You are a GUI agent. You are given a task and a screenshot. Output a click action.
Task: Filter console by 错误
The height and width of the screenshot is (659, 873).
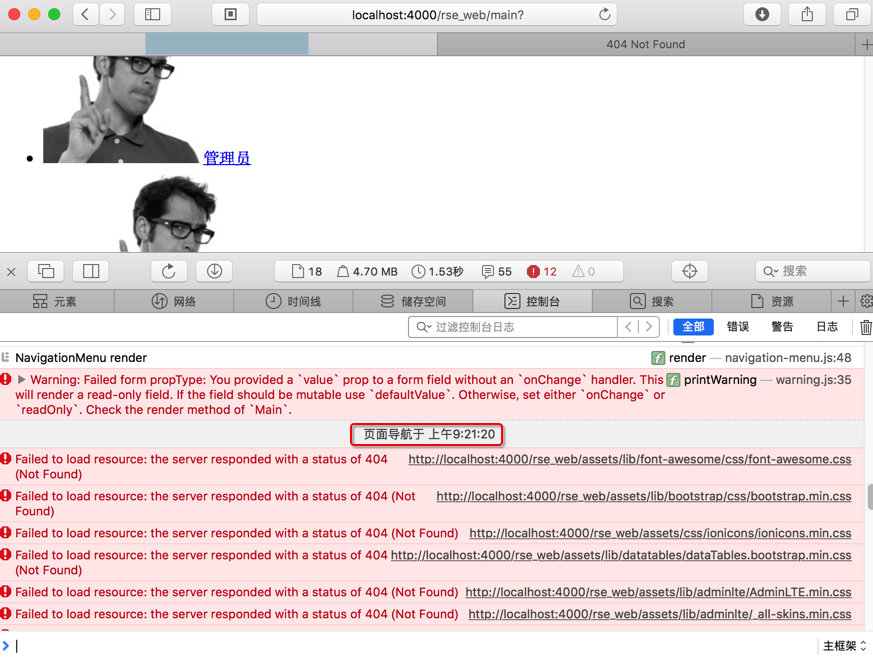[738, 327]
